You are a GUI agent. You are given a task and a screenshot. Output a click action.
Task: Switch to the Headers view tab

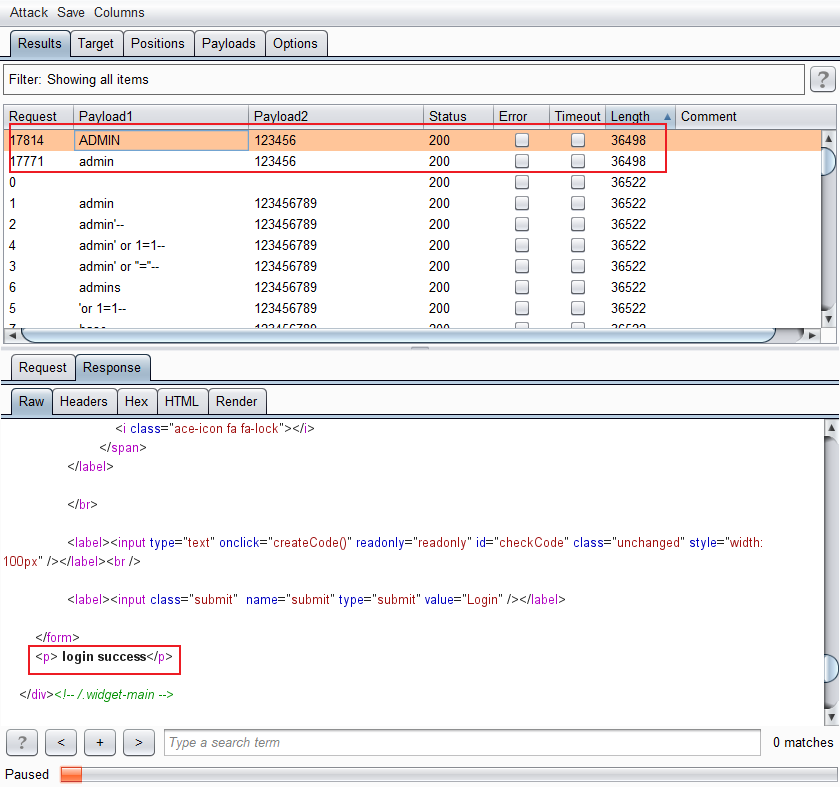click(x=83, y=401)
